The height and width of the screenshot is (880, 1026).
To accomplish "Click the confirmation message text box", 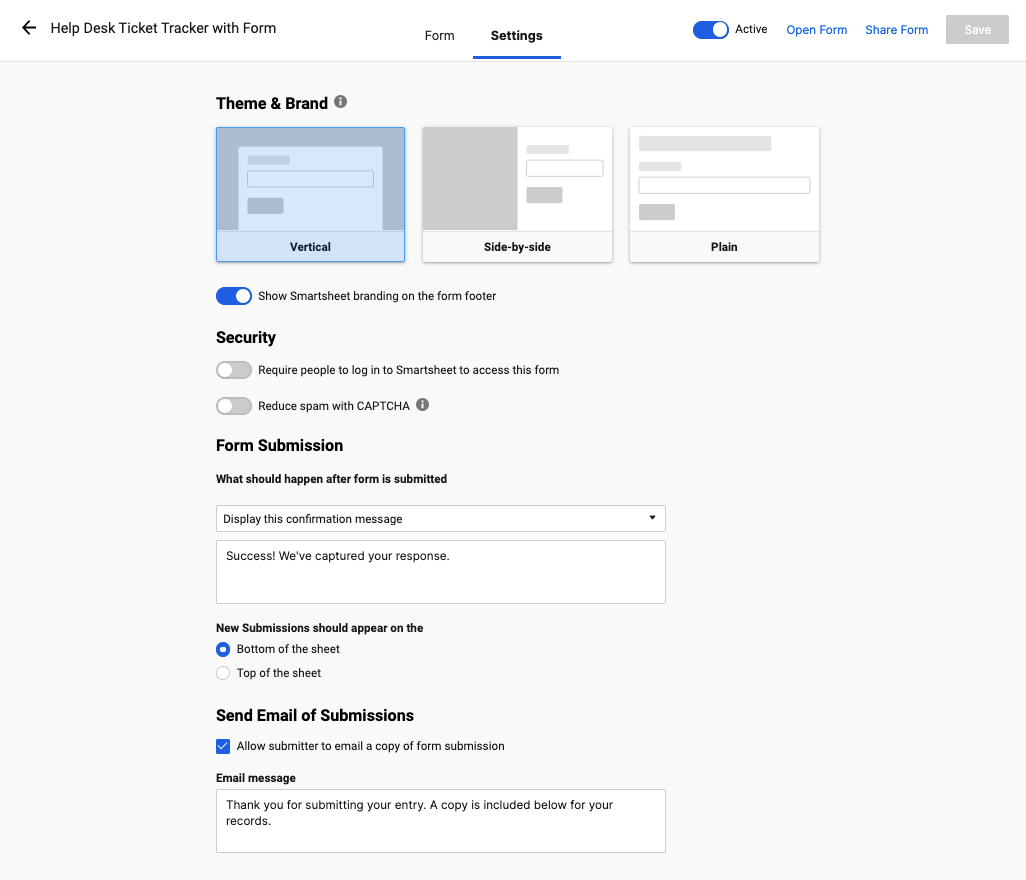I will (x=440, y=572).
